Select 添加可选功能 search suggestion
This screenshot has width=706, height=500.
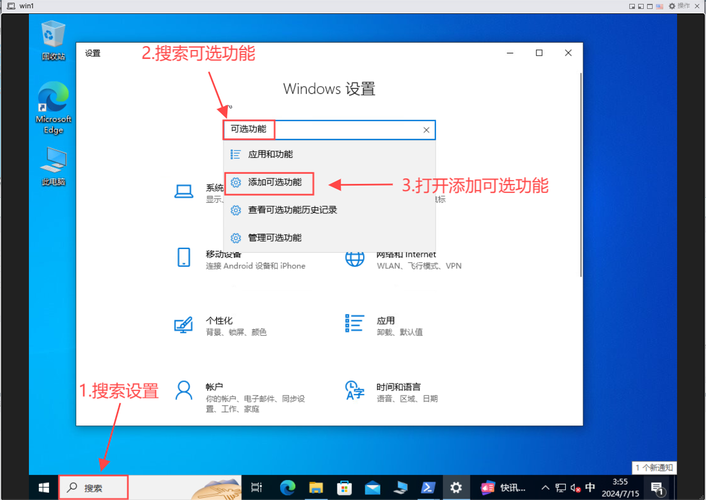click(329, 182)
